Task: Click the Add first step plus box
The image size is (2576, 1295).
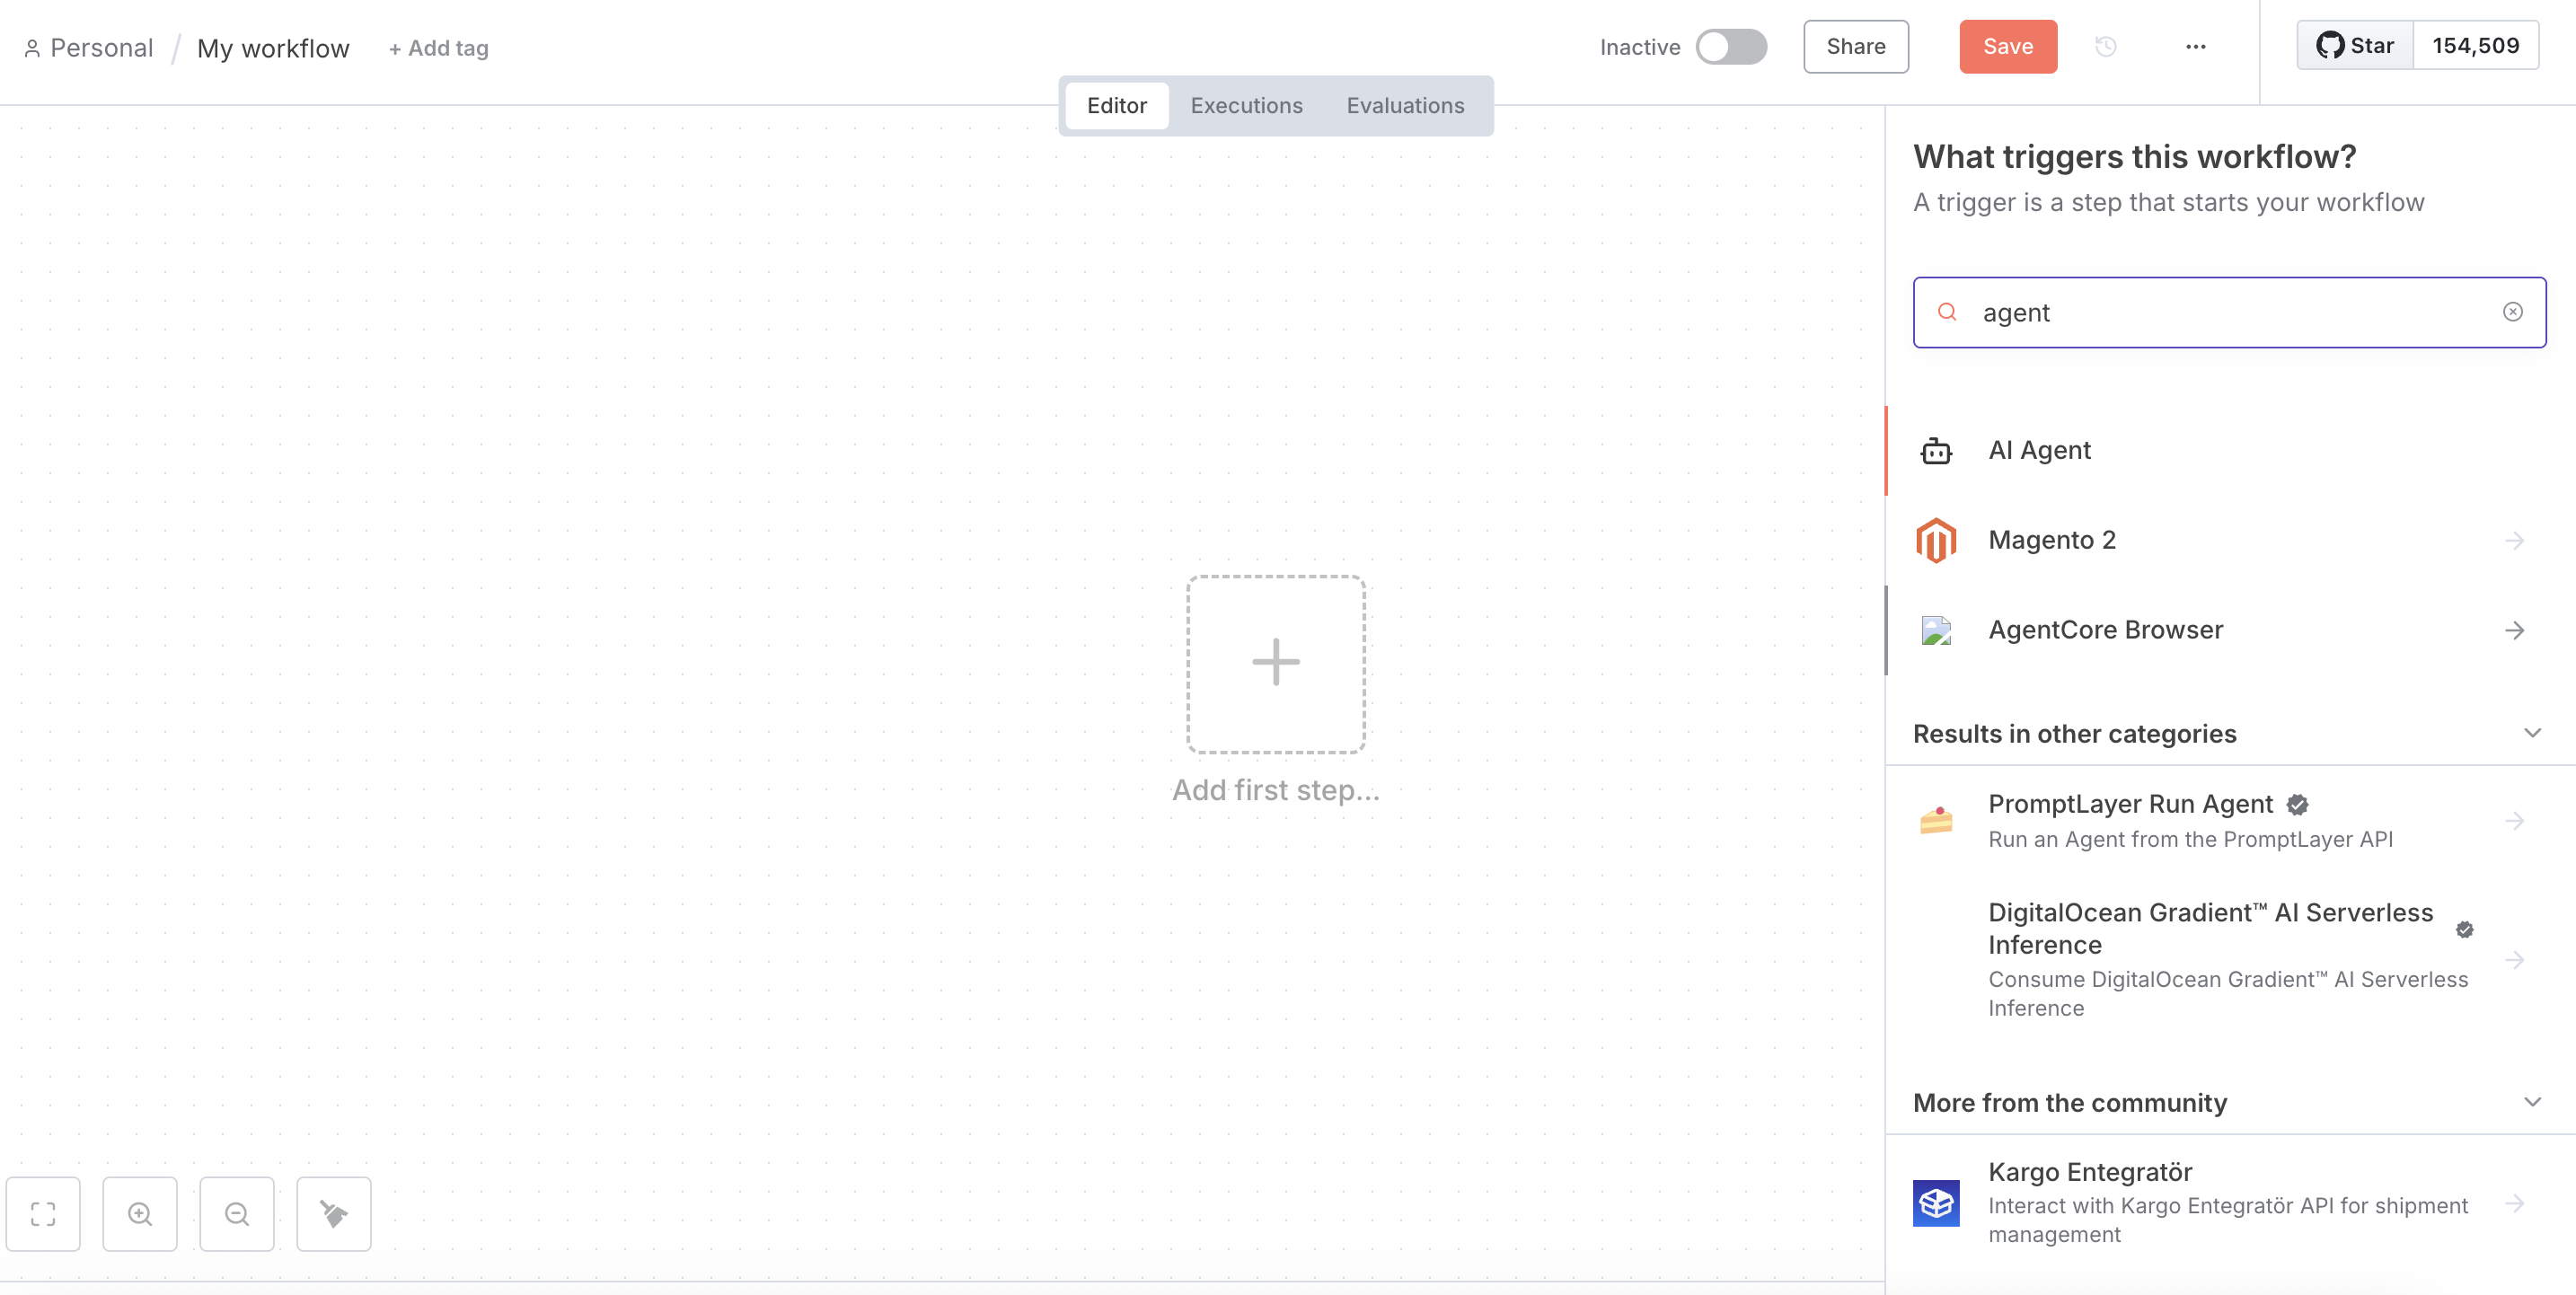Action: pos(1275,664)
